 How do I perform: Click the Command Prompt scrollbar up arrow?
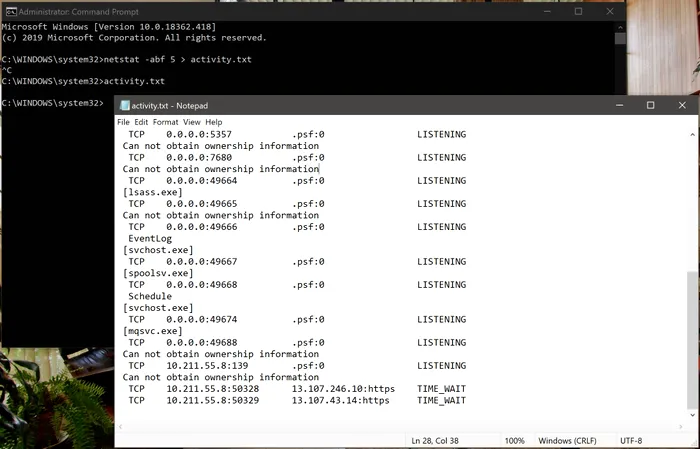(620, 27)
